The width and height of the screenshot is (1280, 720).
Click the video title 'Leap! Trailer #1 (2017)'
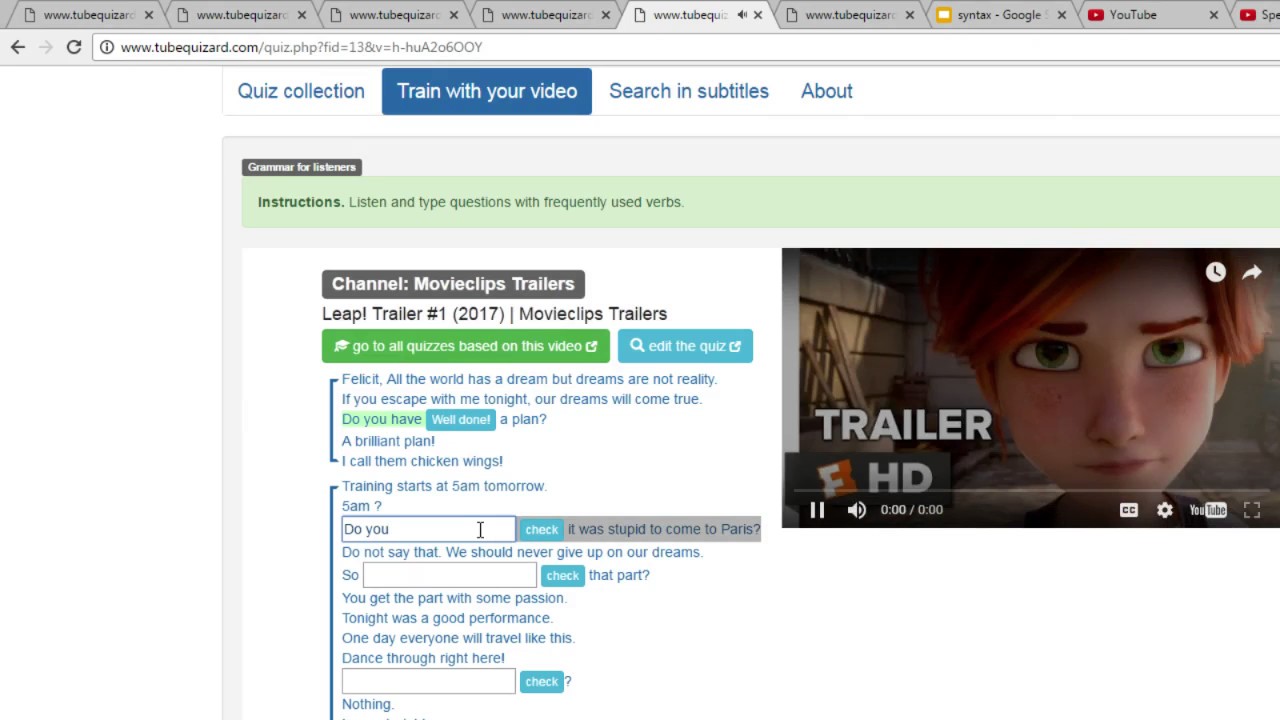click(x=494, y=314)
